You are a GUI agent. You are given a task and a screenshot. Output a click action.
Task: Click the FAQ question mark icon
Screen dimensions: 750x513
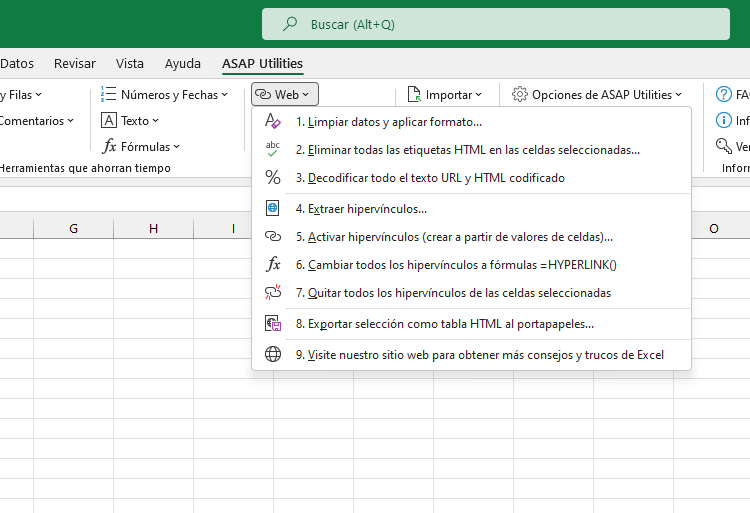pyautogui.click(x=724, y=94)
